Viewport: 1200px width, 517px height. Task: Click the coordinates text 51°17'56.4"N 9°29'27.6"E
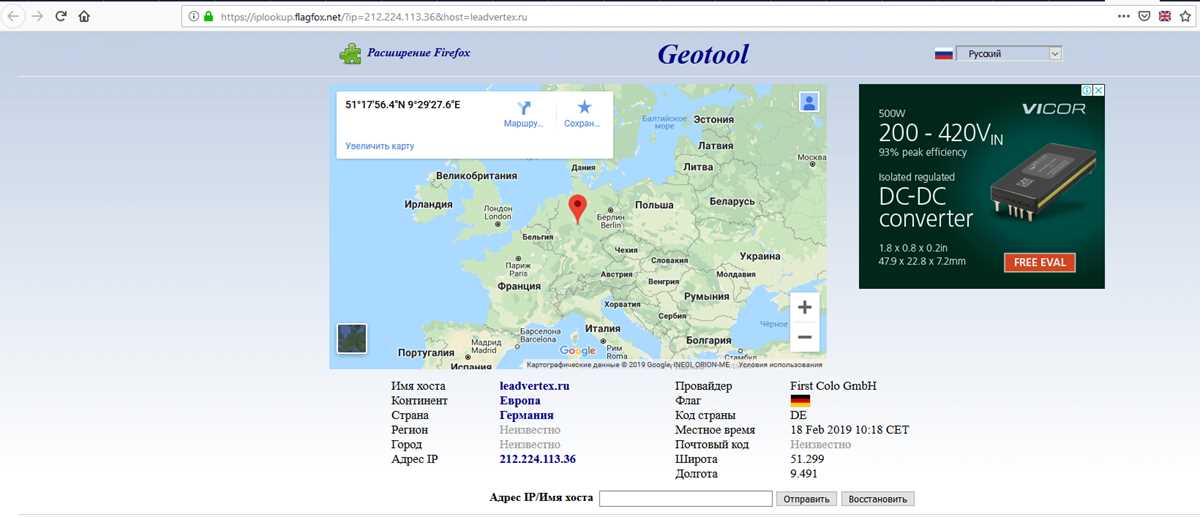(x=403, y=104)
